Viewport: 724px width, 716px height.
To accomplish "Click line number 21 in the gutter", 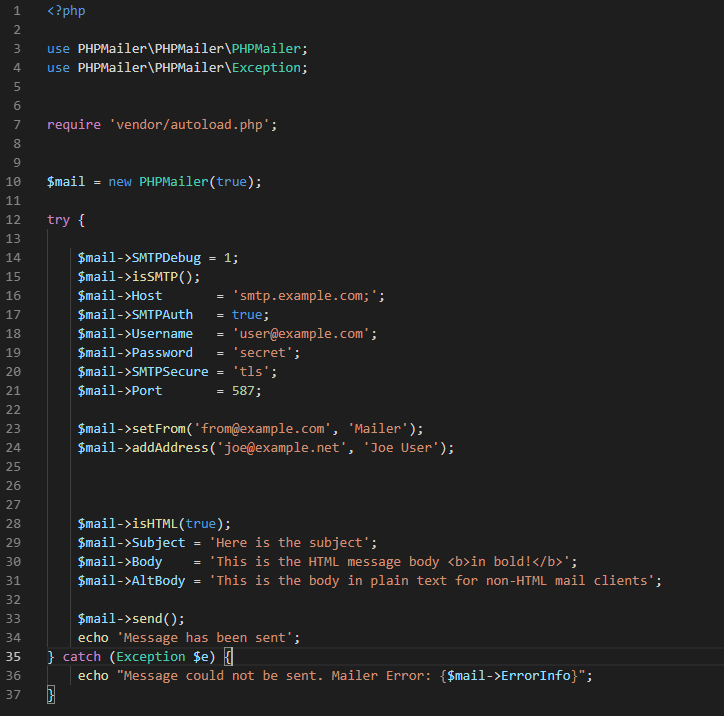I will click(x=14, y=391).
